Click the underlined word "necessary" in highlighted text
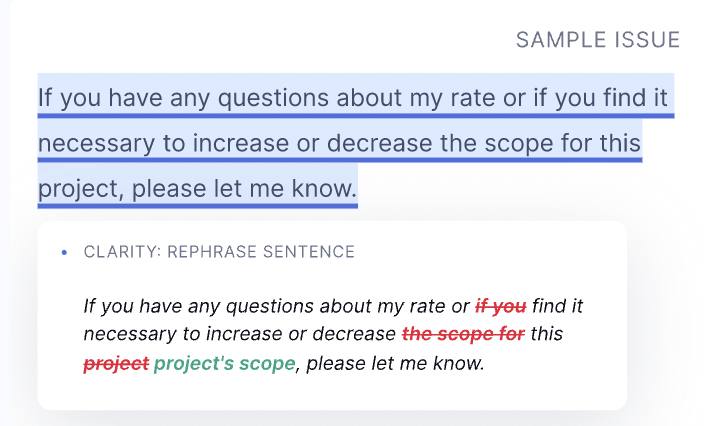This screenshot has width=704, height=426. [x=96, y=143]
